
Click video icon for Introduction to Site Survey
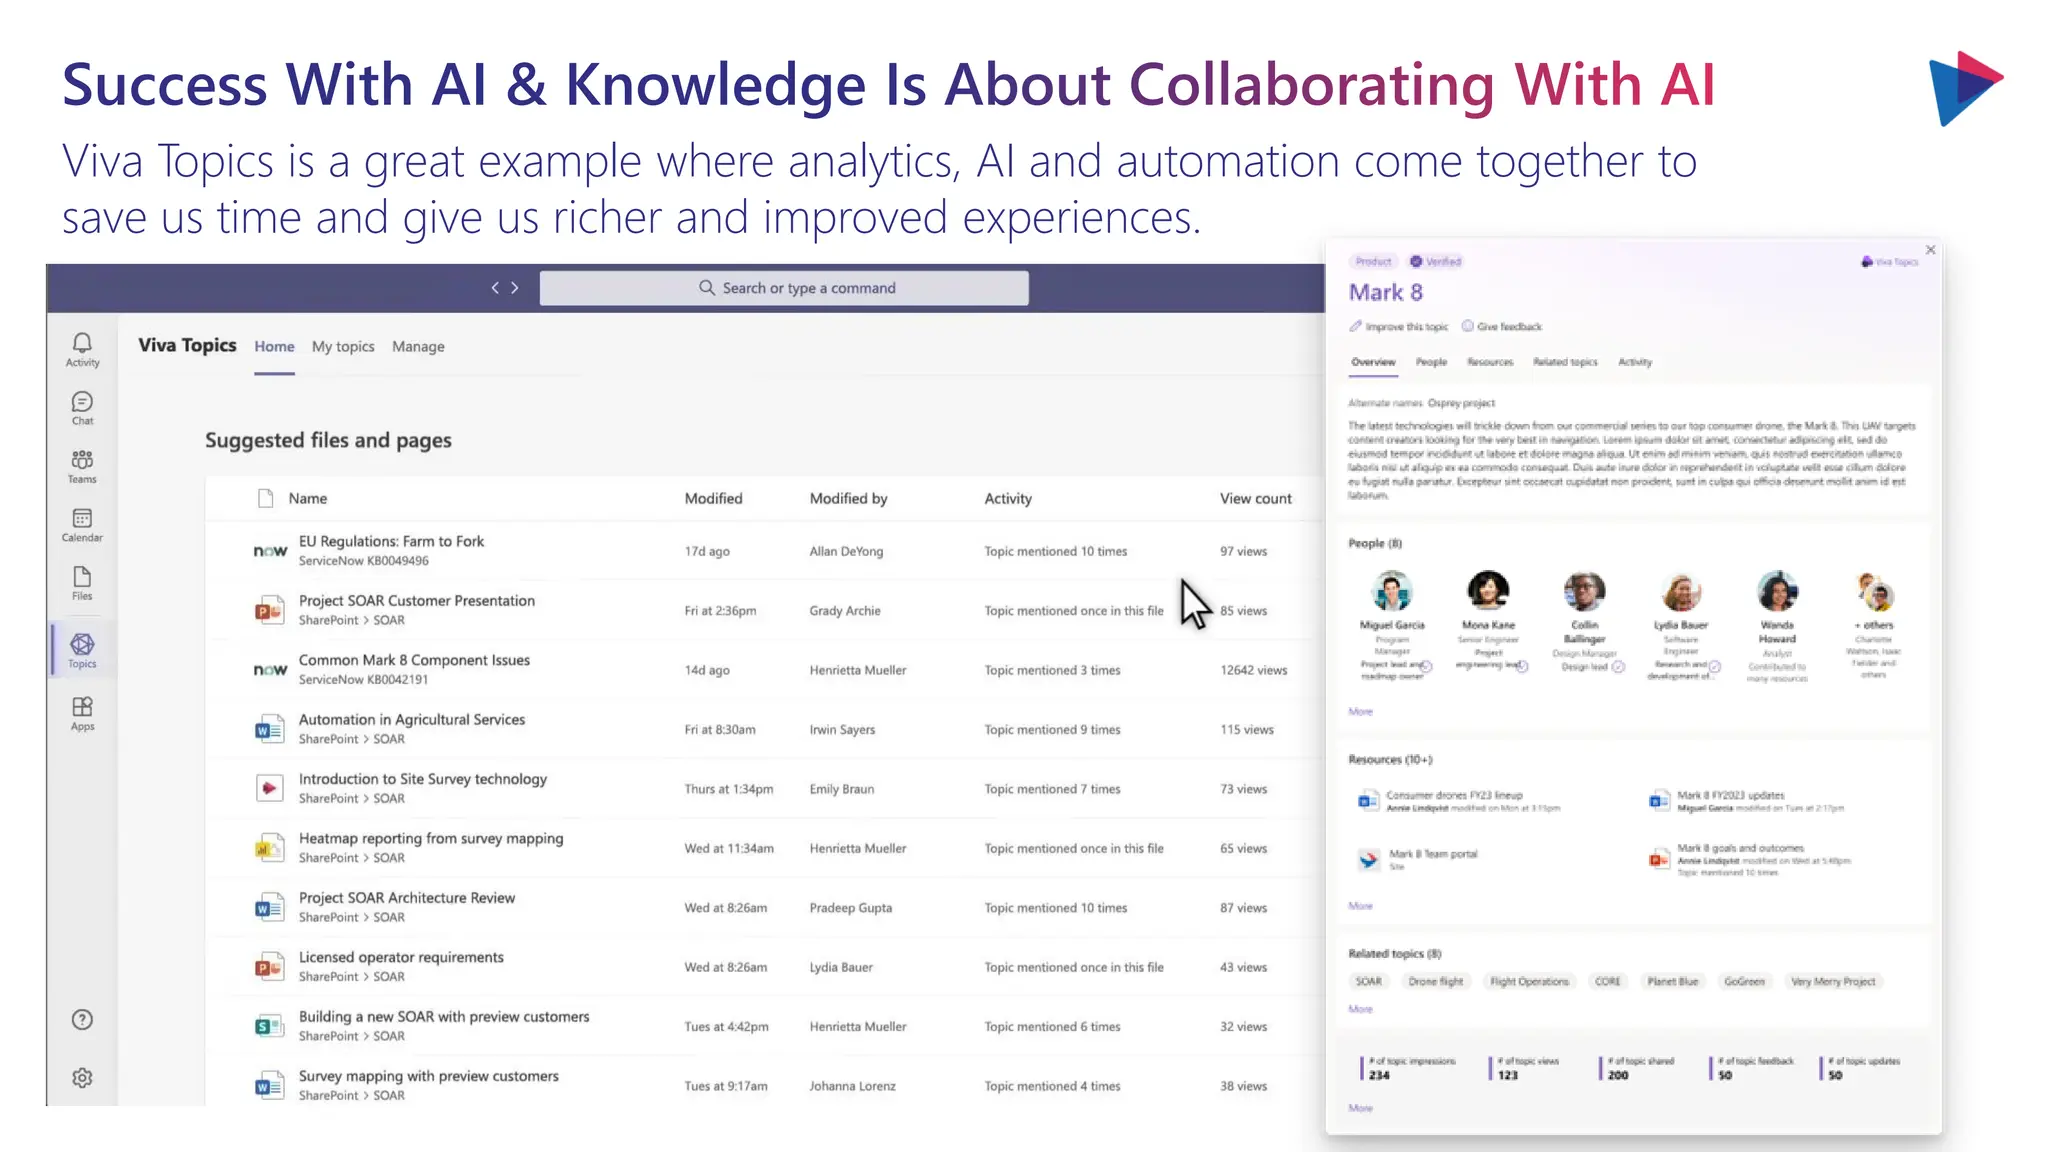(268, 788)
